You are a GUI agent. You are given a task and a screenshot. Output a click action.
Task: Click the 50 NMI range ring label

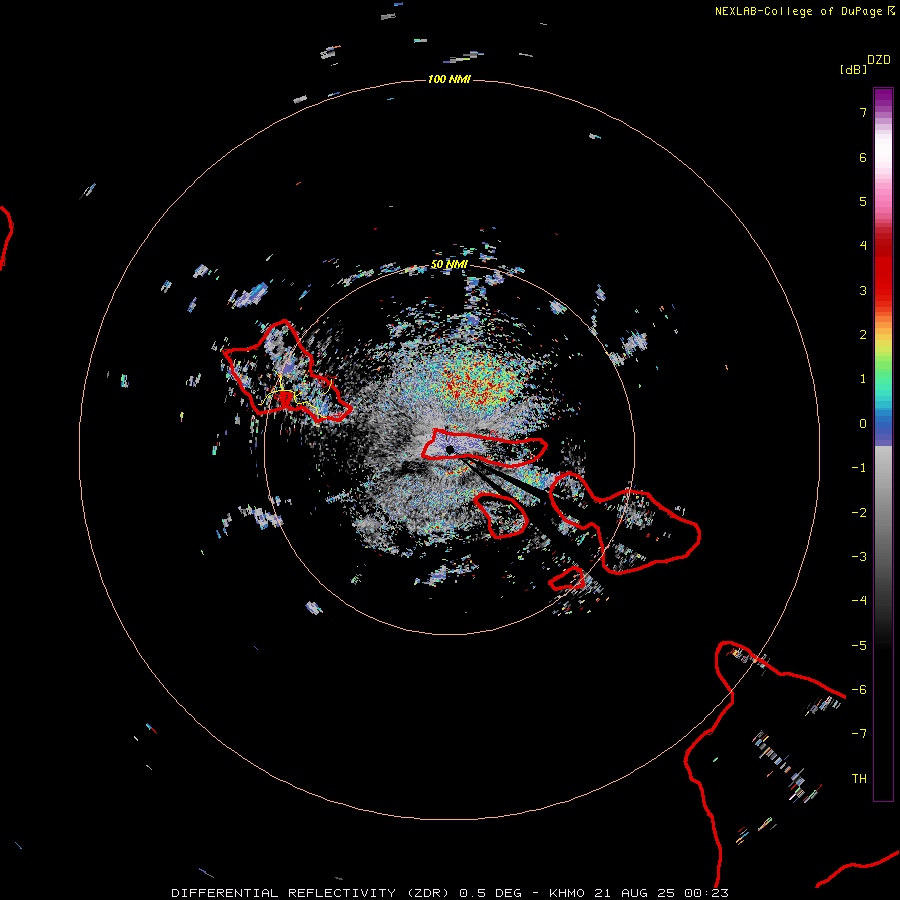click(449, 264)
